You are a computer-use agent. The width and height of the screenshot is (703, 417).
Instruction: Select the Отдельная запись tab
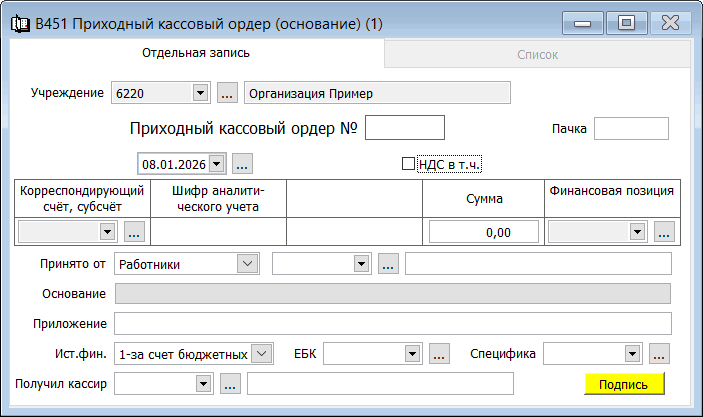[196, 52]
